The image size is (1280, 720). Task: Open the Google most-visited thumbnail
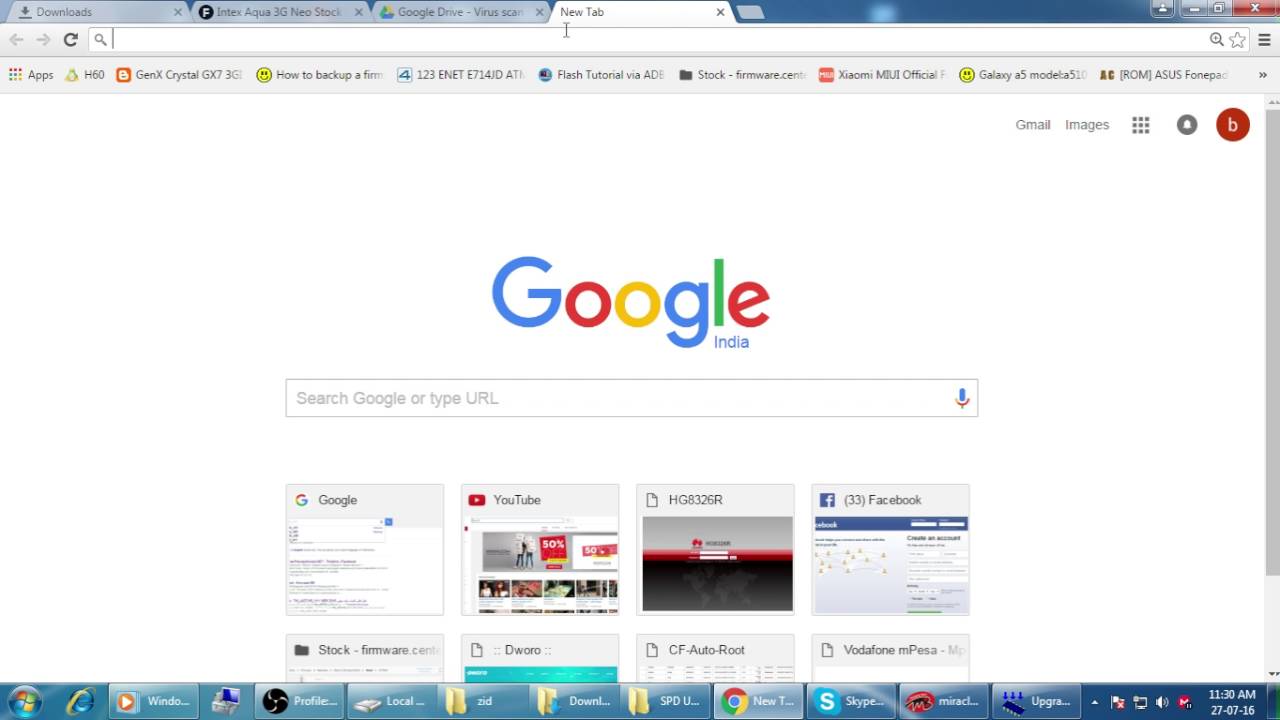(365, 550)
